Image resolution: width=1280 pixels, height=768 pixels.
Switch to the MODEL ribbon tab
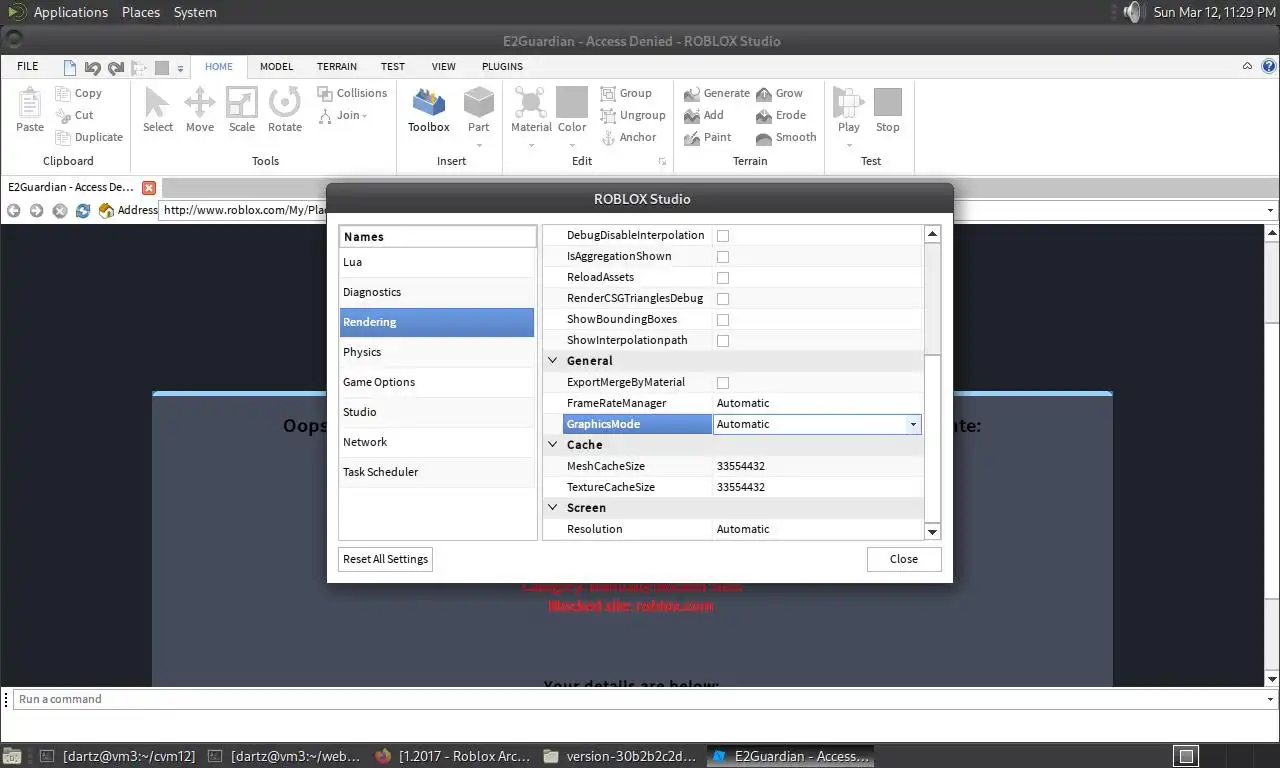tap(276, 66)
